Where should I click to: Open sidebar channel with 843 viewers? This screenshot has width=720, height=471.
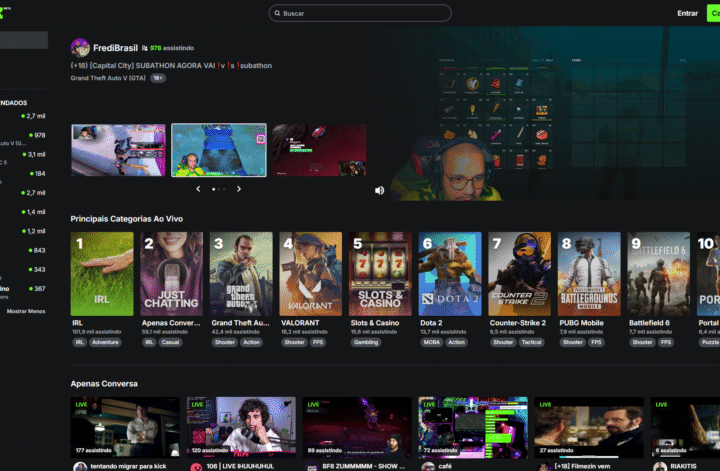(x=24, y=250)
